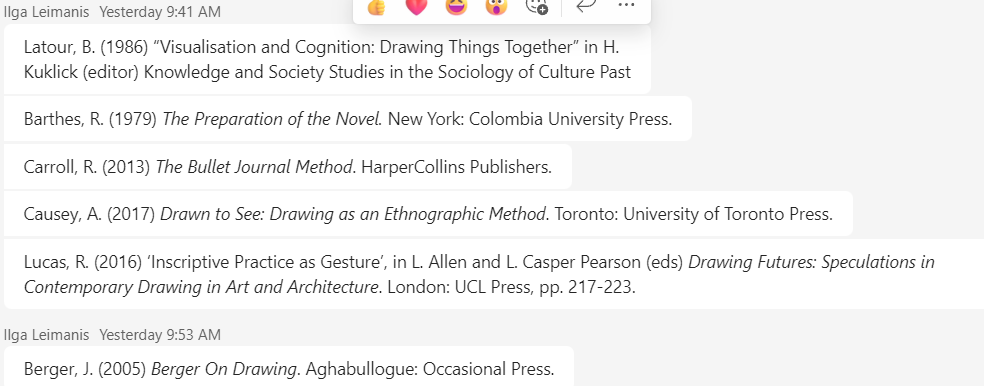Open the three-dot more options menu

(626, 5)
